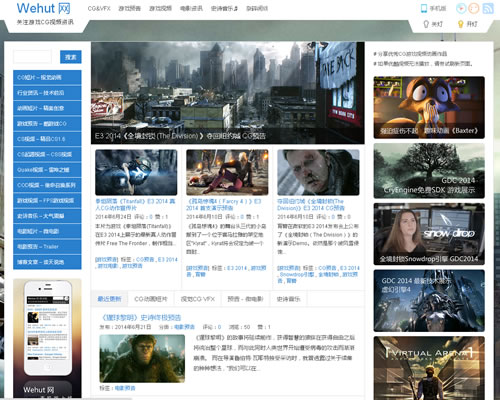Switch to the 史诗音乐 tab below articles

point(288,299)
